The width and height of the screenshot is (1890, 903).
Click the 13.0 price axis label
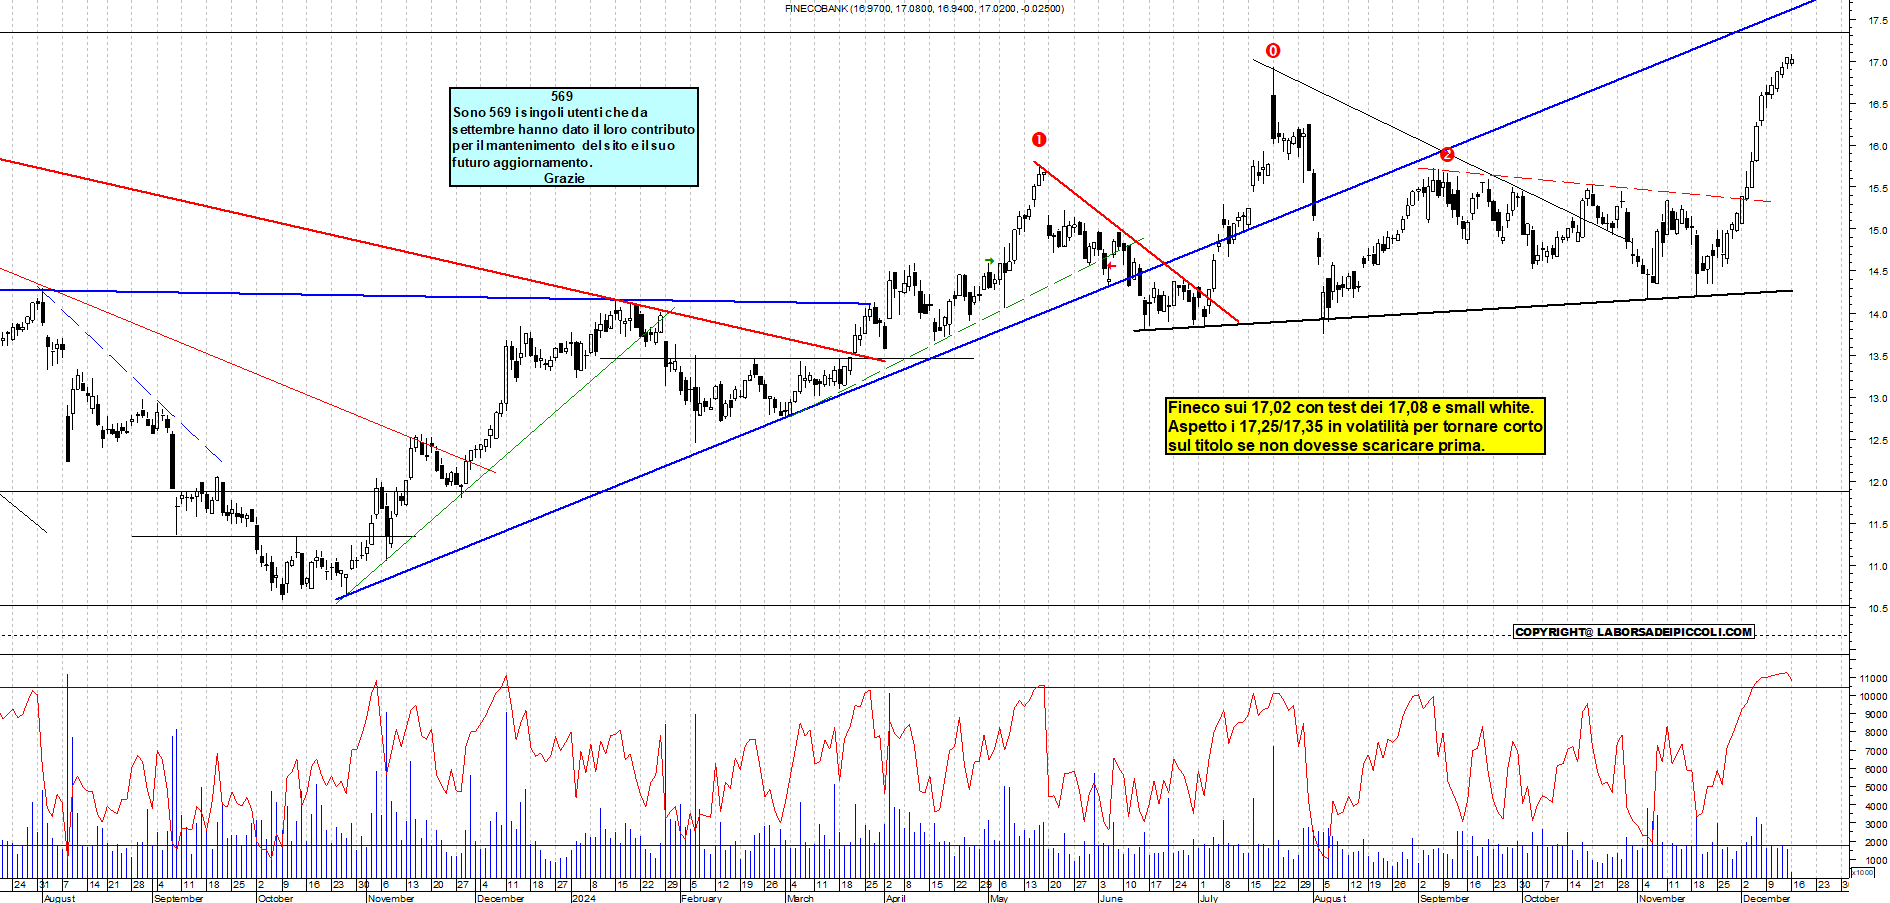[x=1877, y=399]
